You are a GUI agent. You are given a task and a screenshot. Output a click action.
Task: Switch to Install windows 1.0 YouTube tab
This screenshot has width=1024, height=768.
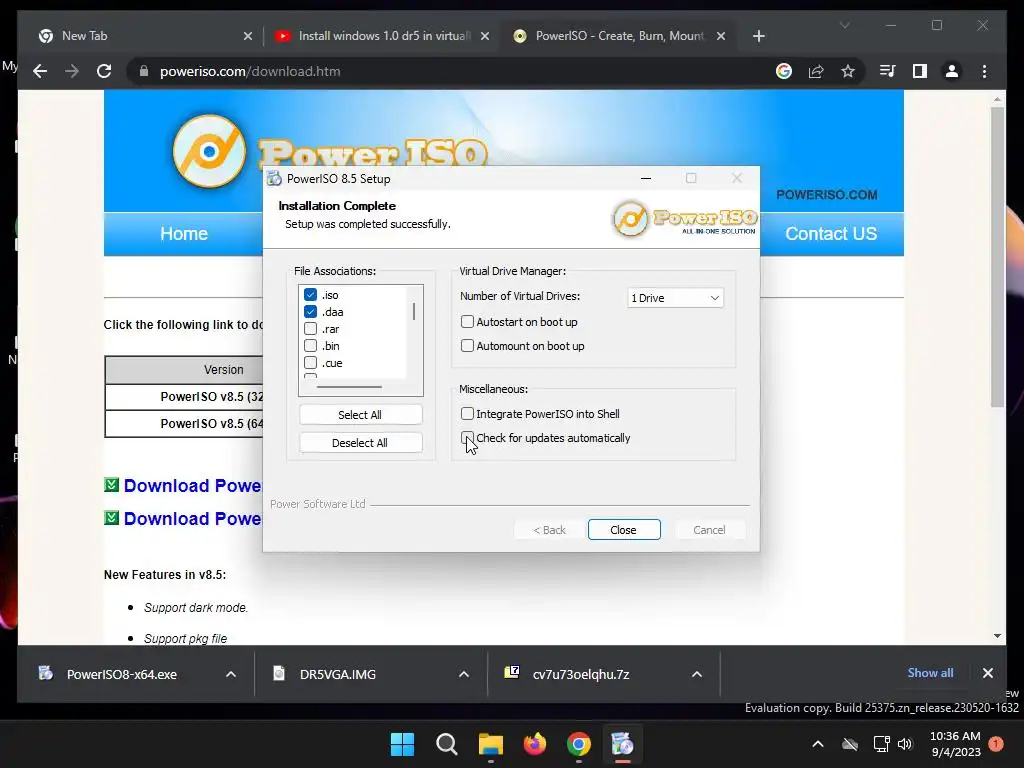point(382,36)
